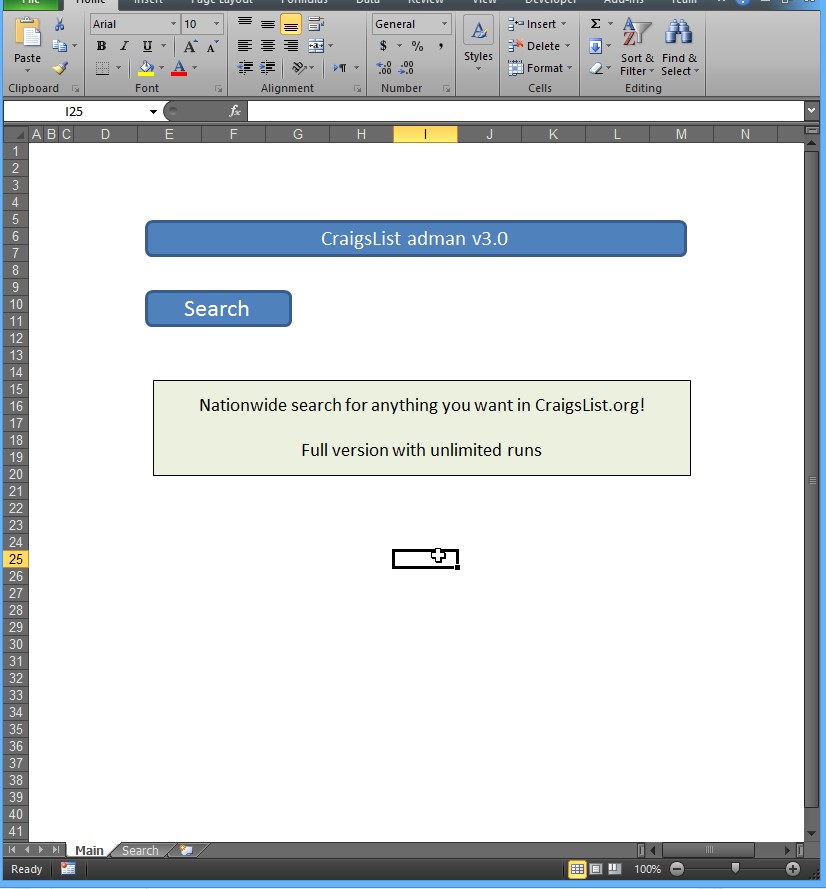The height and width of the screenshot is (889, 826).
Task: Click the Insert Worksheet tab icon
Action: click(x=186, y=850)
